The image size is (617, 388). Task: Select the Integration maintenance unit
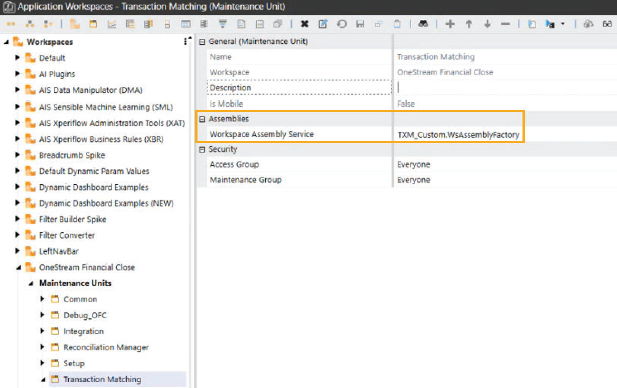(x=83, y=331)
